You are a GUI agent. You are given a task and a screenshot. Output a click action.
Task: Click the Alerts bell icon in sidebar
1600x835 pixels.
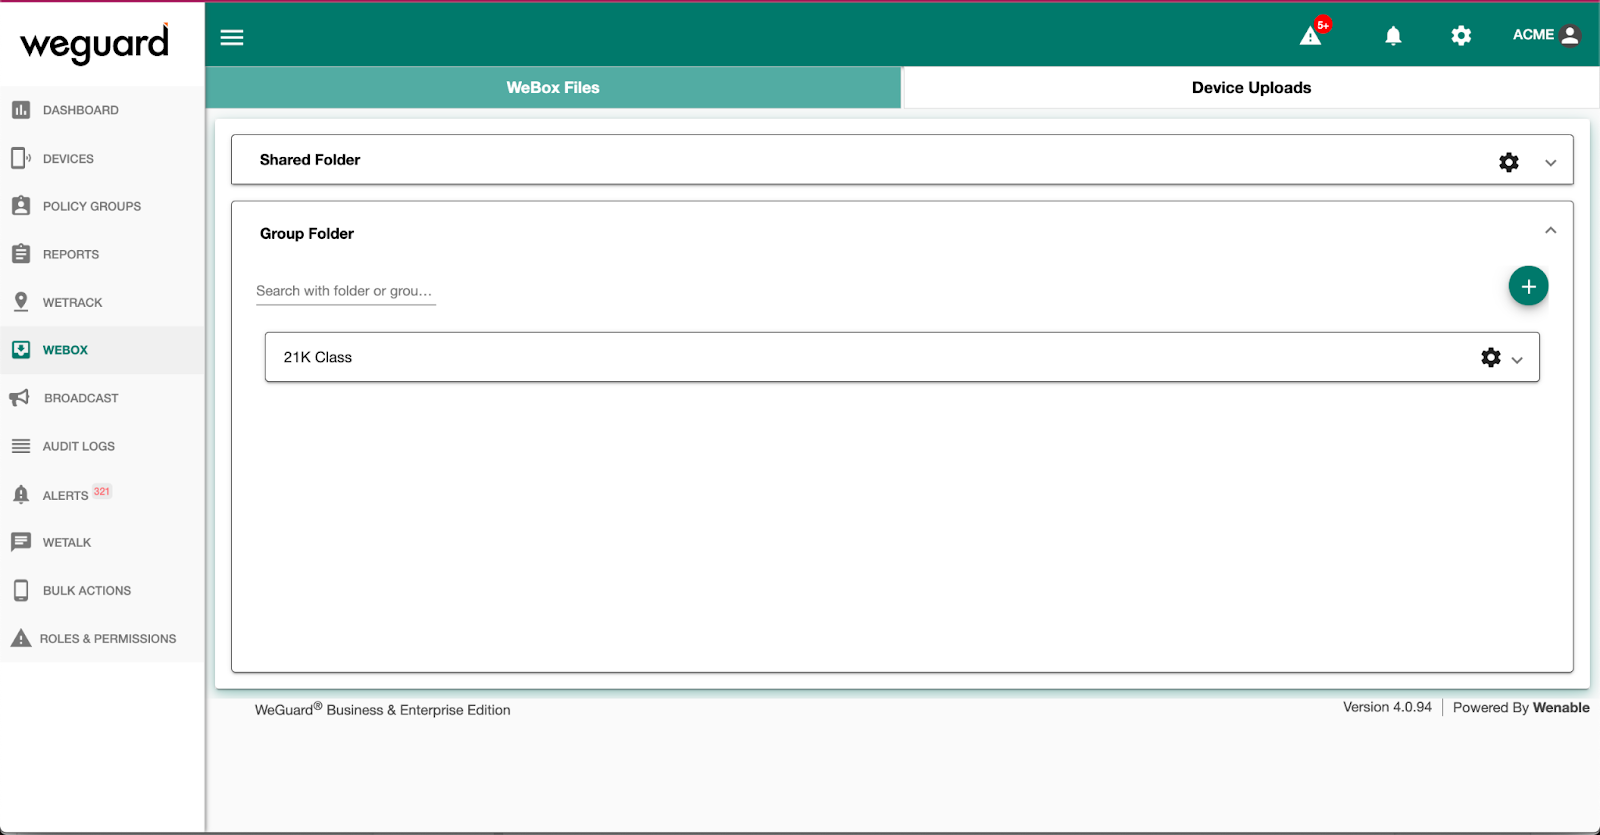pyautogui.click(x=21, y=494)
